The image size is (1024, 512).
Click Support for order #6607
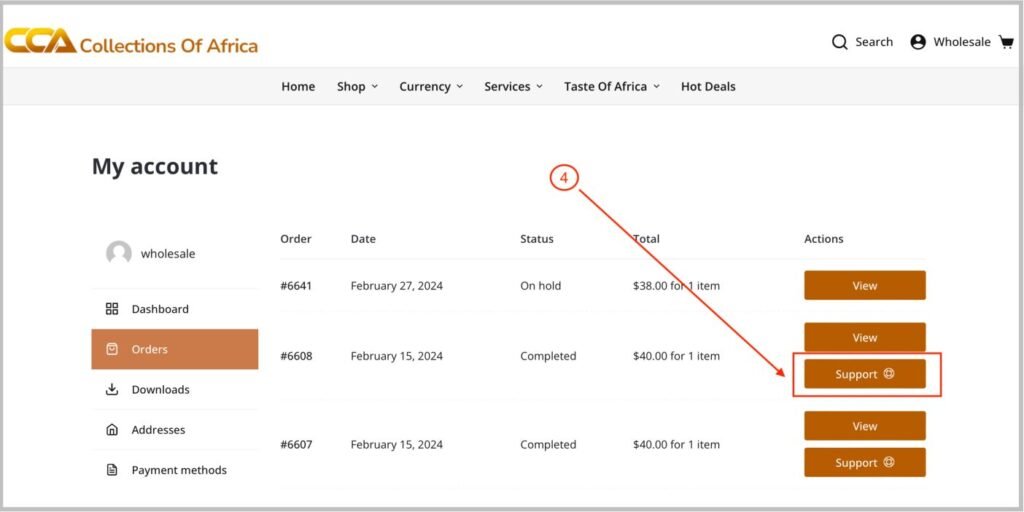[864, 463]
